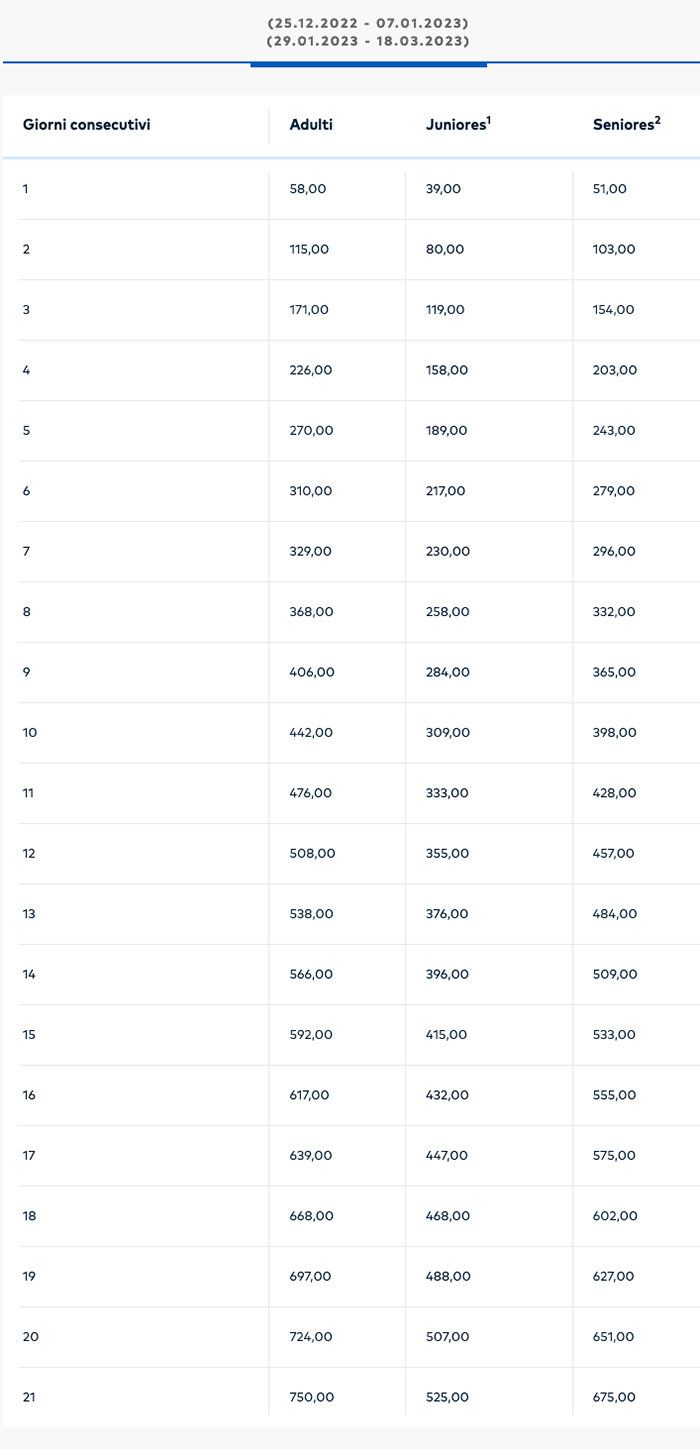This screenshot has height=1449, width=700.
Task: Click the Giorni consecutivi column header
Action: 87,125
